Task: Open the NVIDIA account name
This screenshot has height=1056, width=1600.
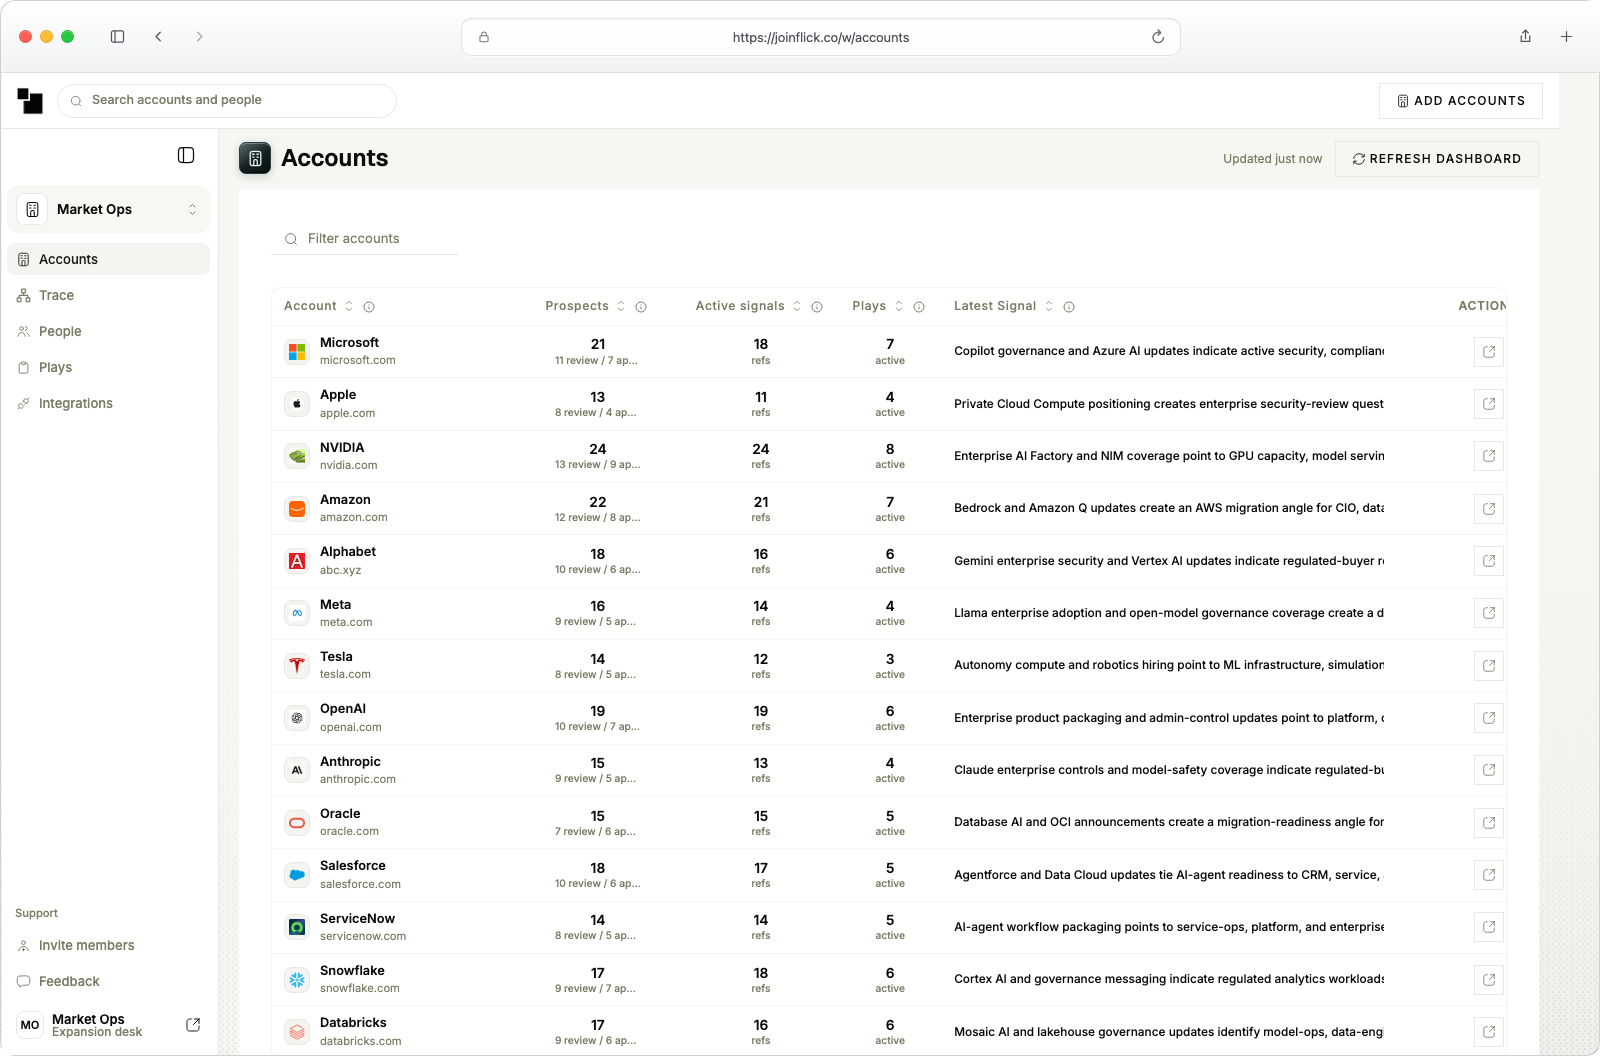Action: point(342,448)
